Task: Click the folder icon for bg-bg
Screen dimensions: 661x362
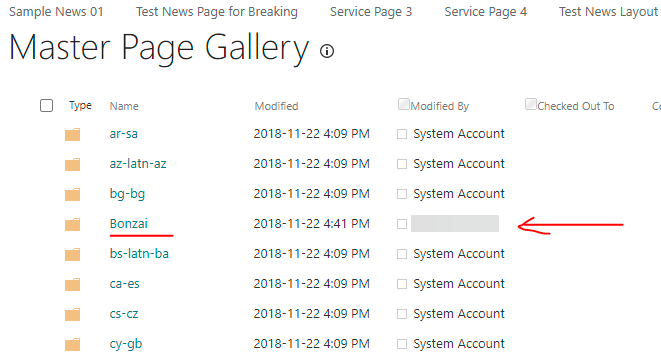Action: (x=73, y=194)
